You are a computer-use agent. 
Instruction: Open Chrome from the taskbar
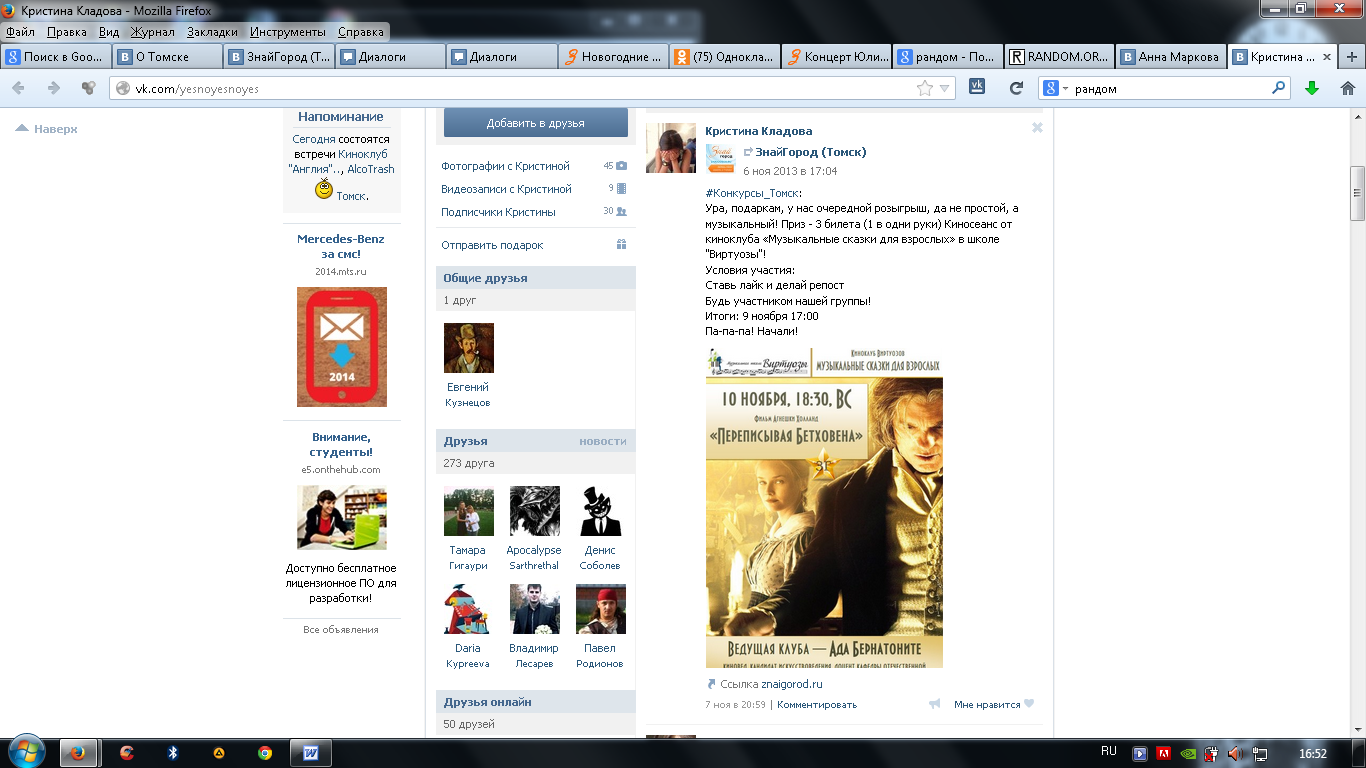pos(265,753)
